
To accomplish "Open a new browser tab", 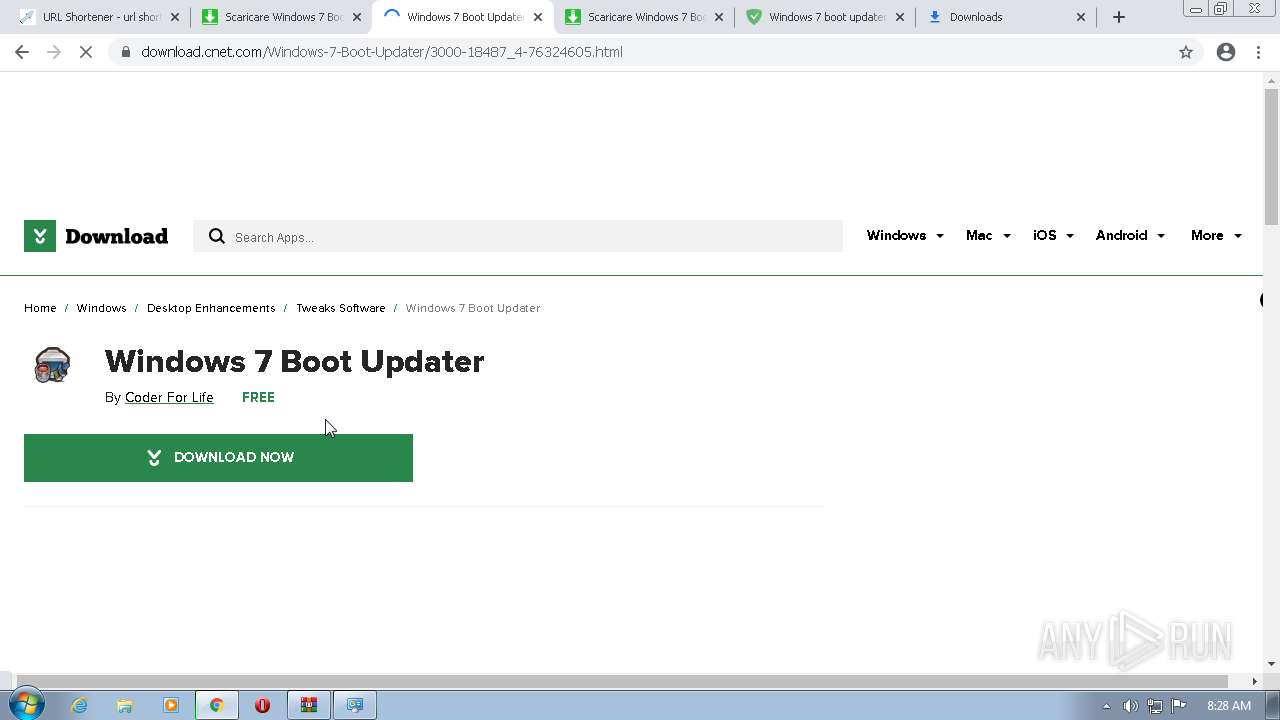I will [1119, 17].
